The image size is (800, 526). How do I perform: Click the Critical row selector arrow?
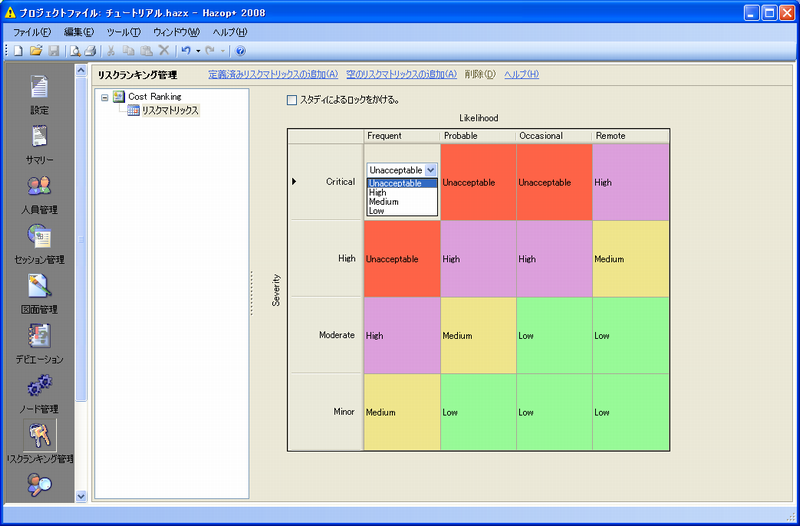294,182
